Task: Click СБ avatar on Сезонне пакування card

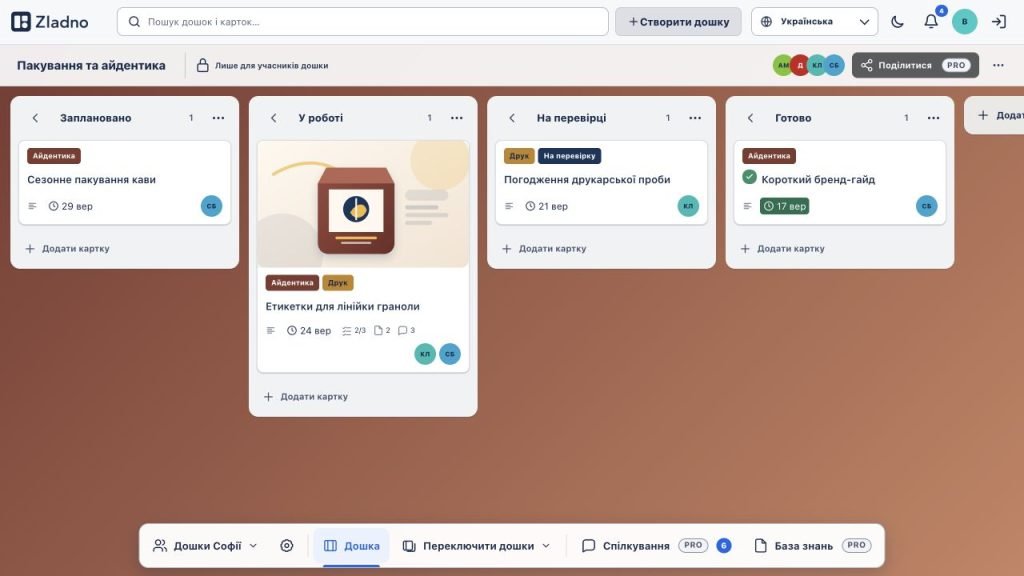Action: coord(212,206)
